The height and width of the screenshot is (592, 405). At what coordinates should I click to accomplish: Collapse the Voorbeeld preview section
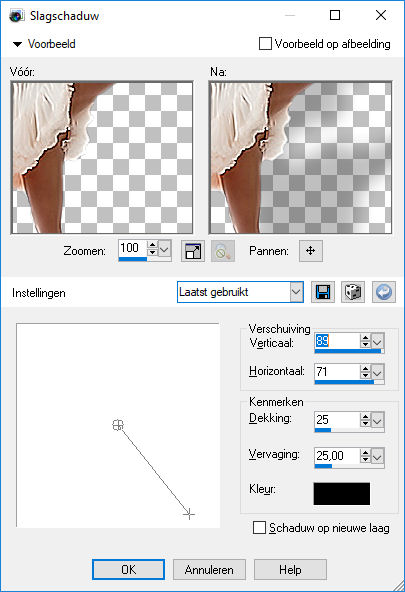point(17,44)
